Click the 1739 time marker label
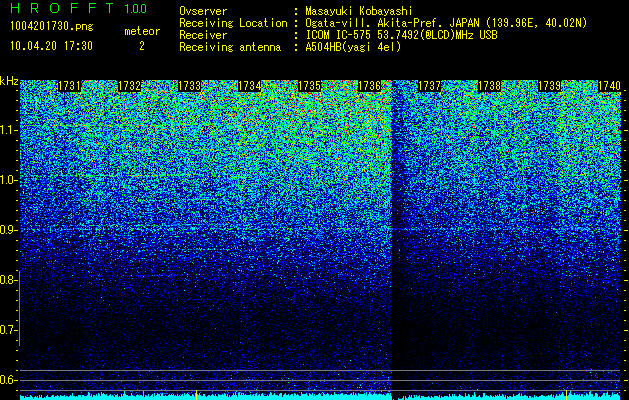 coord(550,86)
